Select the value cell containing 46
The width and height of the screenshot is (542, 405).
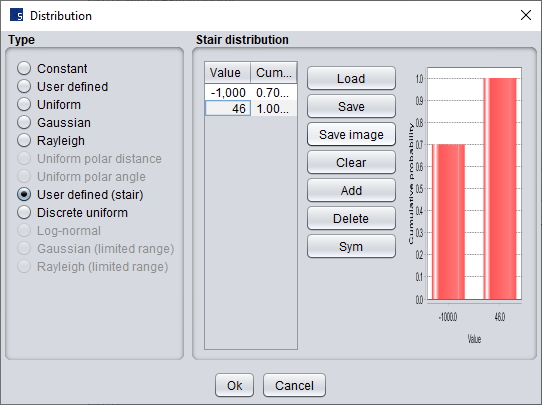pos(228,109)
